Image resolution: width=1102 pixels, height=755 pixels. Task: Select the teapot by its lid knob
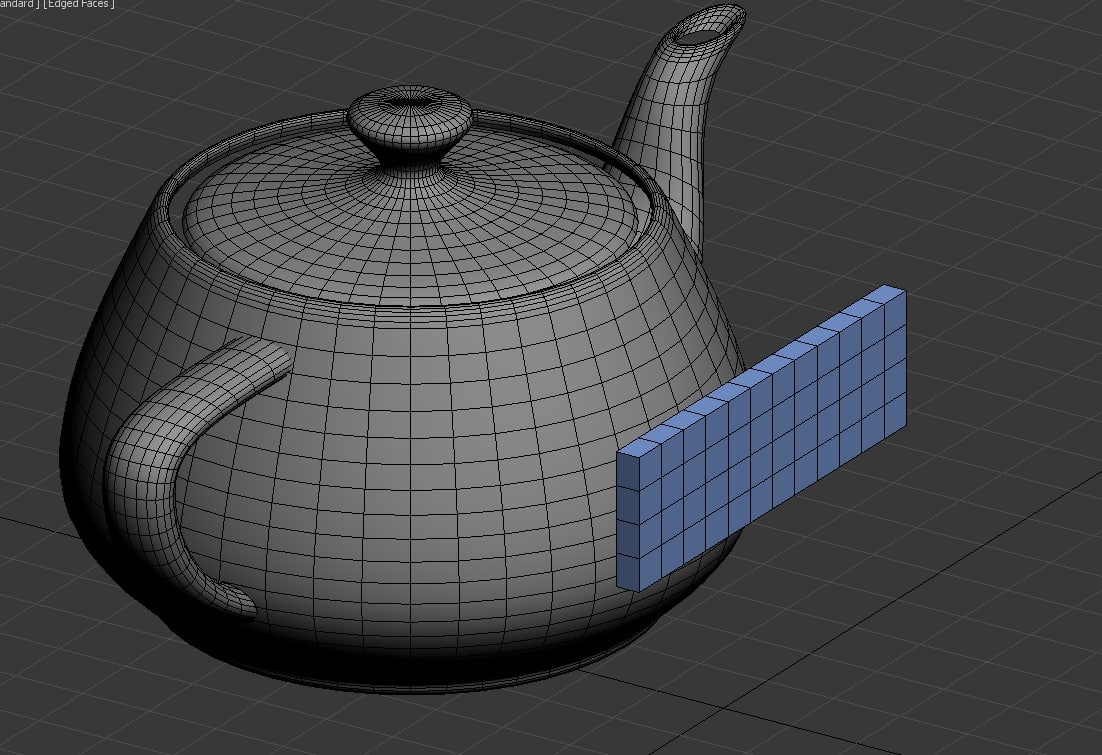[410, 127]
